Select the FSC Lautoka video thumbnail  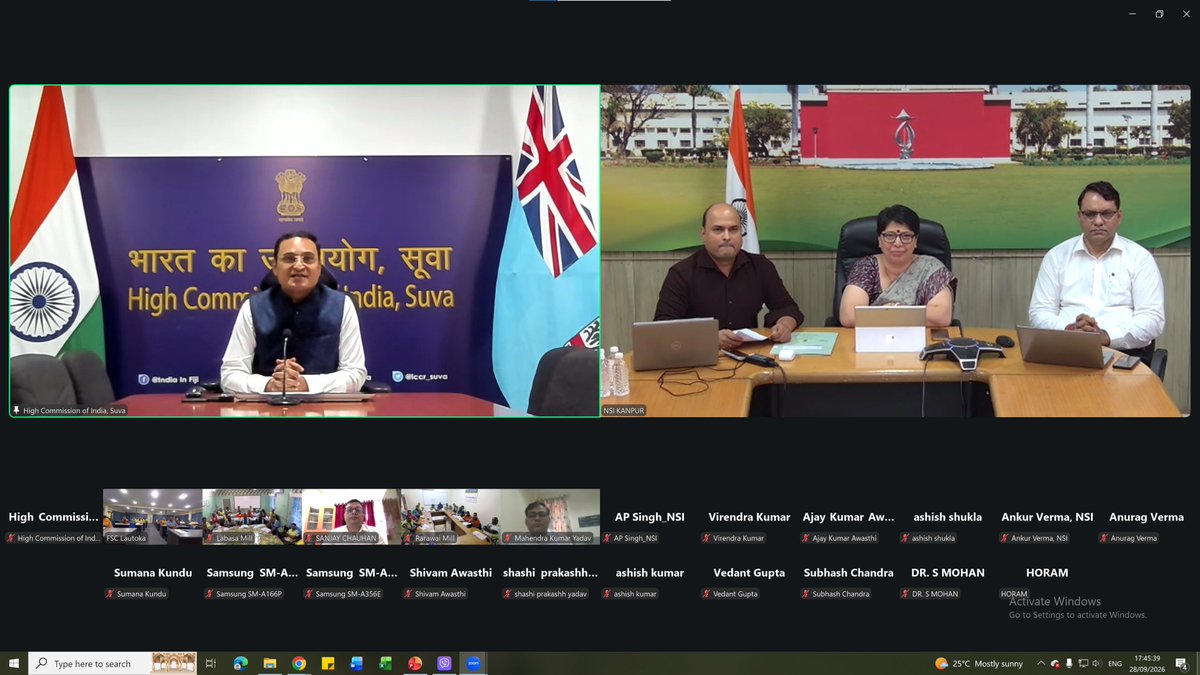point(152,517)
